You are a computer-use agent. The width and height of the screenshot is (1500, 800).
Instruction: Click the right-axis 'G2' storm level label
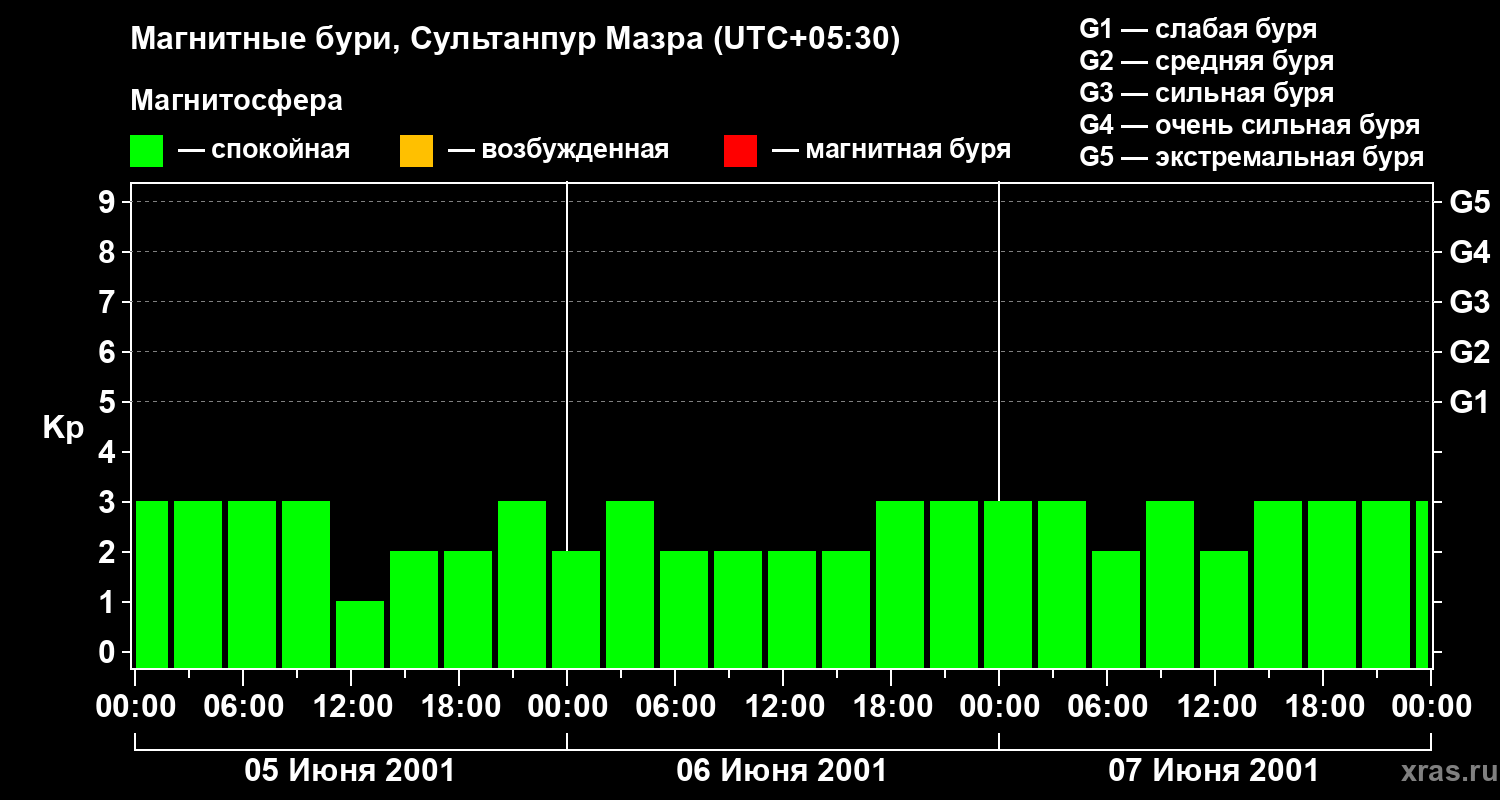coord(1470,352)
